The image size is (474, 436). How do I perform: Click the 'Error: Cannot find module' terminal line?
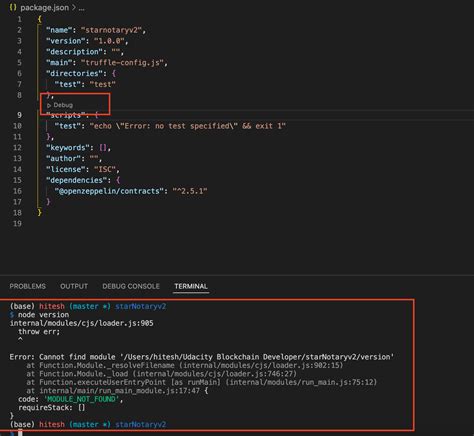(x=202, y=357)
